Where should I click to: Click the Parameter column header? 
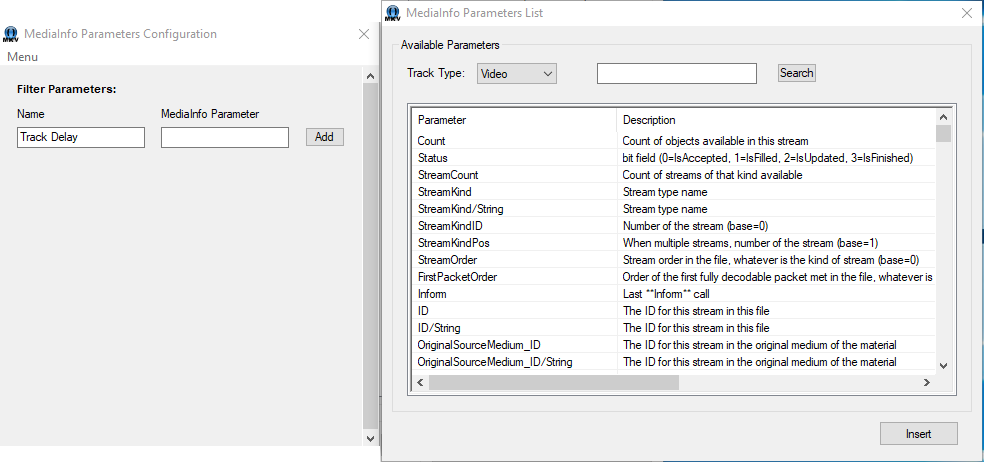tap(514, 120)
